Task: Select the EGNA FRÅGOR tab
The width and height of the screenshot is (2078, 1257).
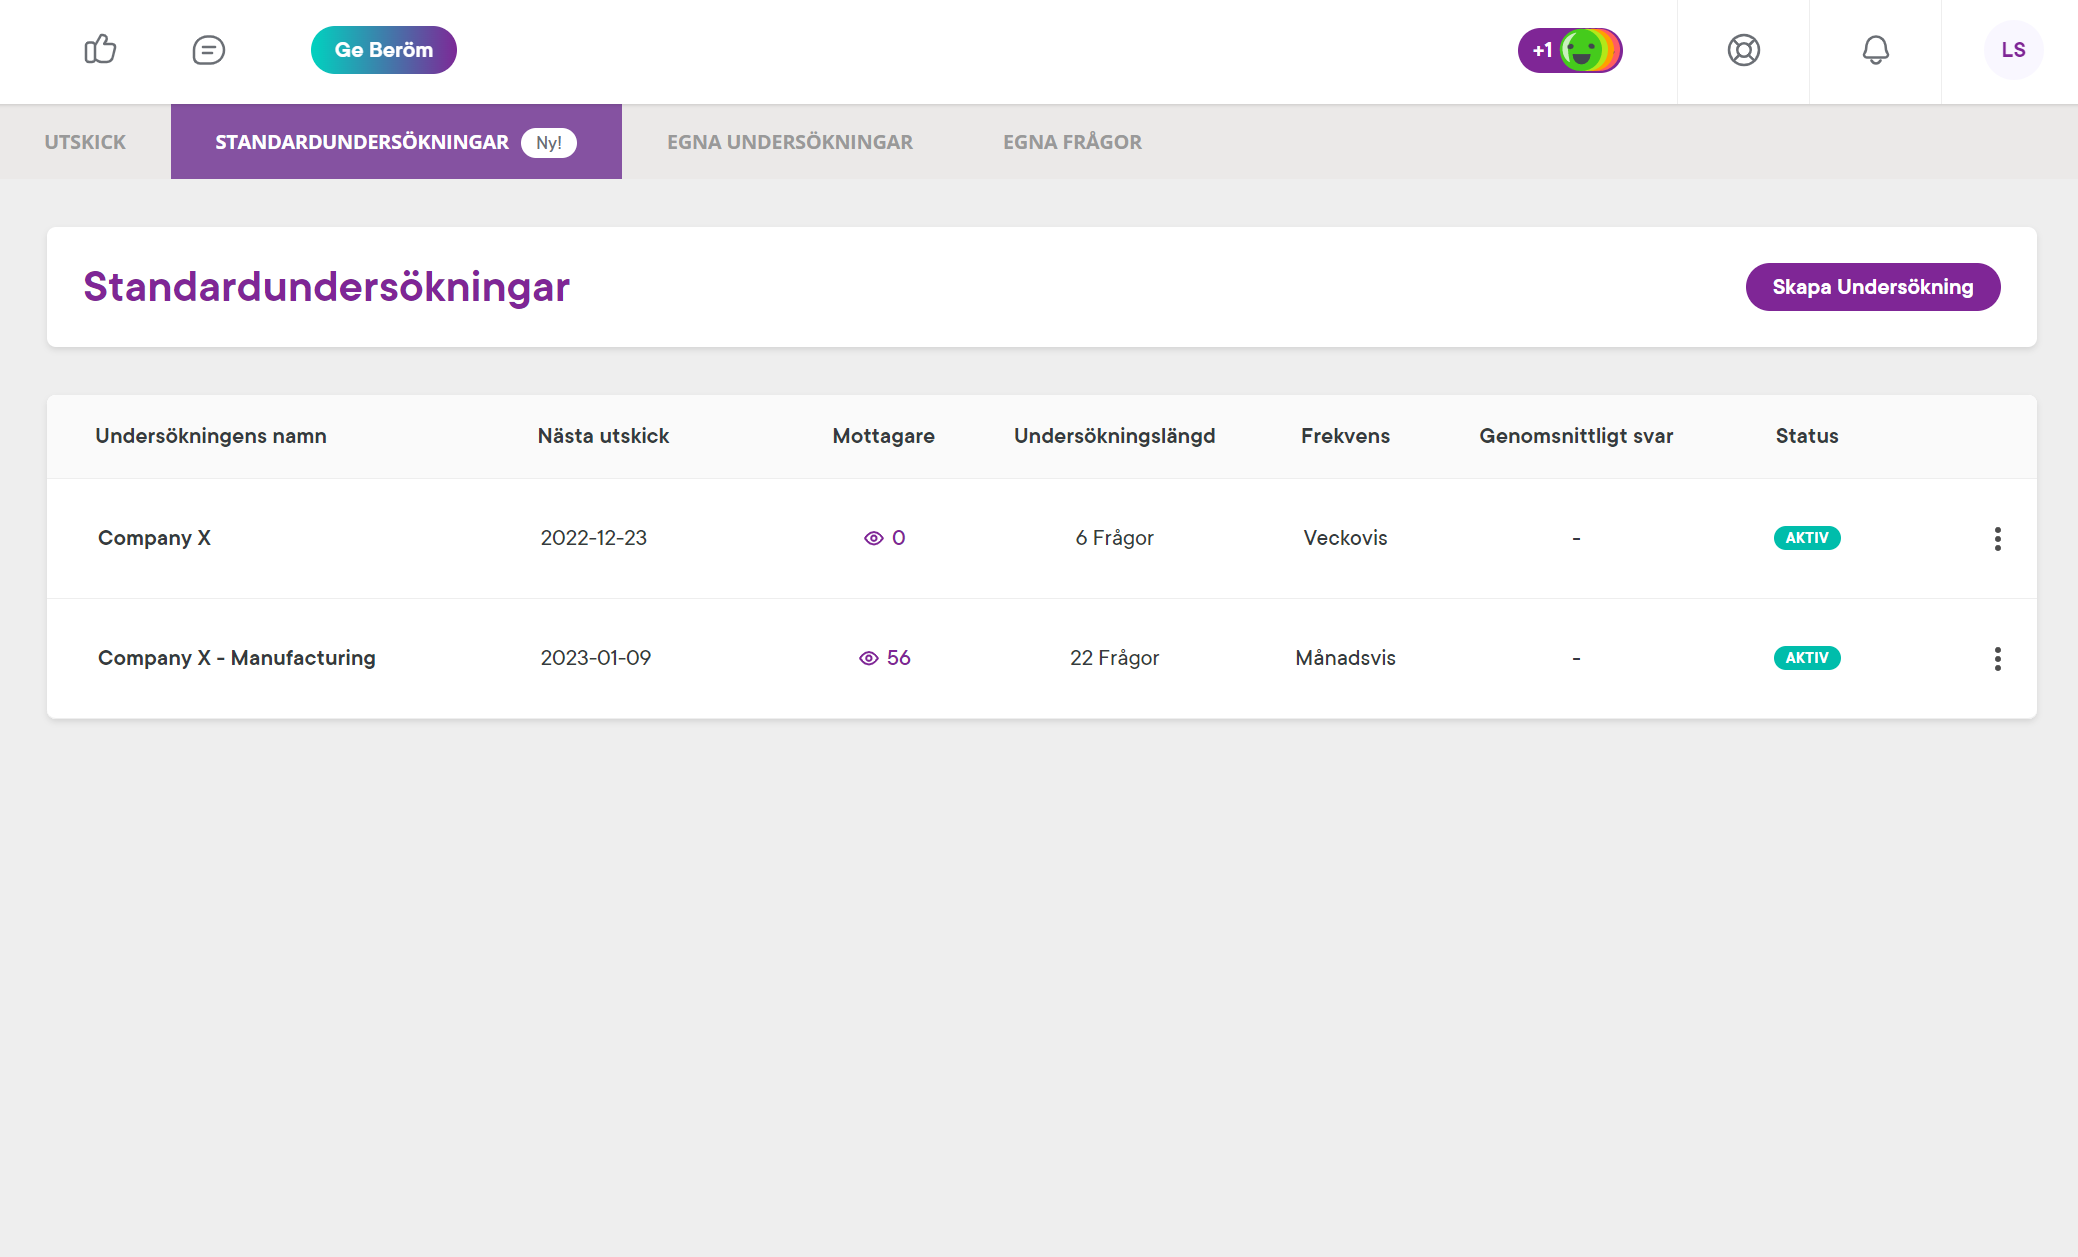Action: pyautogui.click(x=1072, y=141)
